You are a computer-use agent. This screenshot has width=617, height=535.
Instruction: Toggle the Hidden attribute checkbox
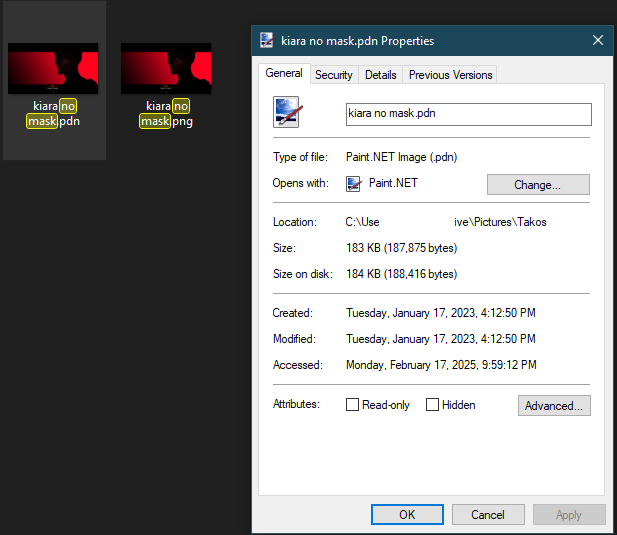point(432,405)
